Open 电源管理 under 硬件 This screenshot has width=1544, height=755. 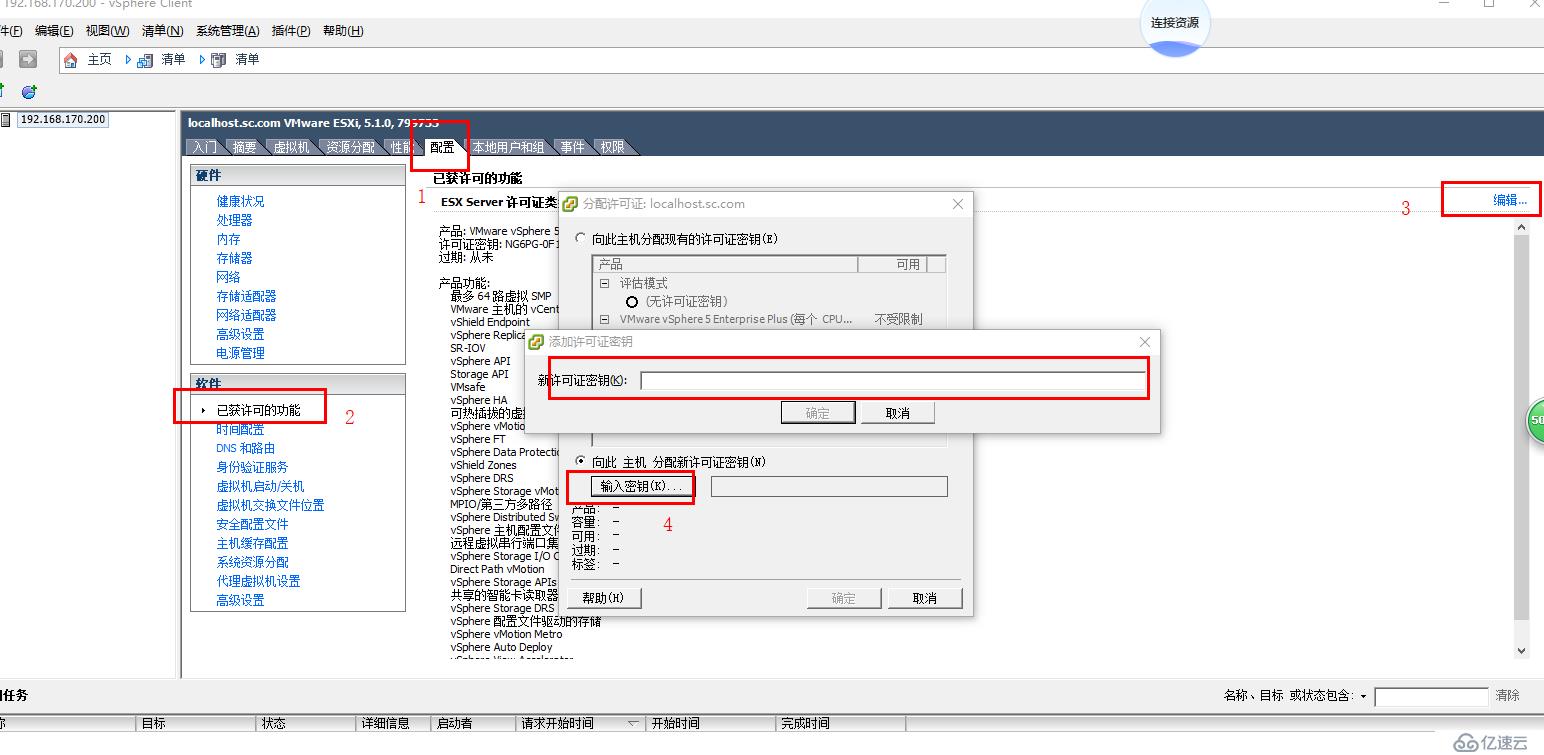(x=241, y=353)
